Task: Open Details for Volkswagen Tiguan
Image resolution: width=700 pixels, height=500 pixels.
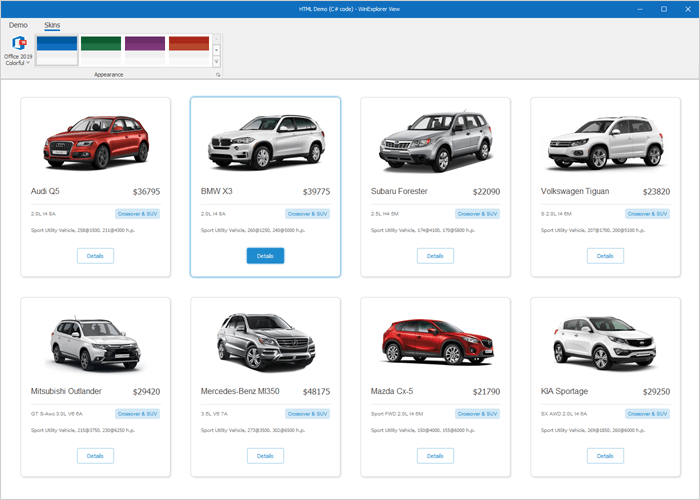Action: click(x=605, y=256)
